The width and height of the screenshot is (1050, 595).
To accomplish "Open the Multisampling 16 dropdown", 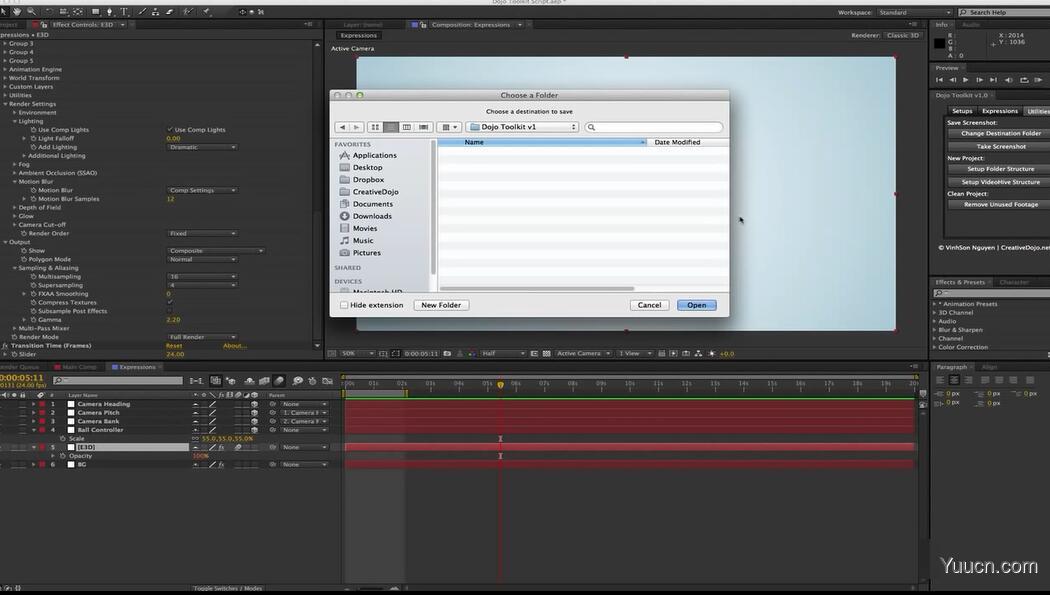I will (202, 276).
